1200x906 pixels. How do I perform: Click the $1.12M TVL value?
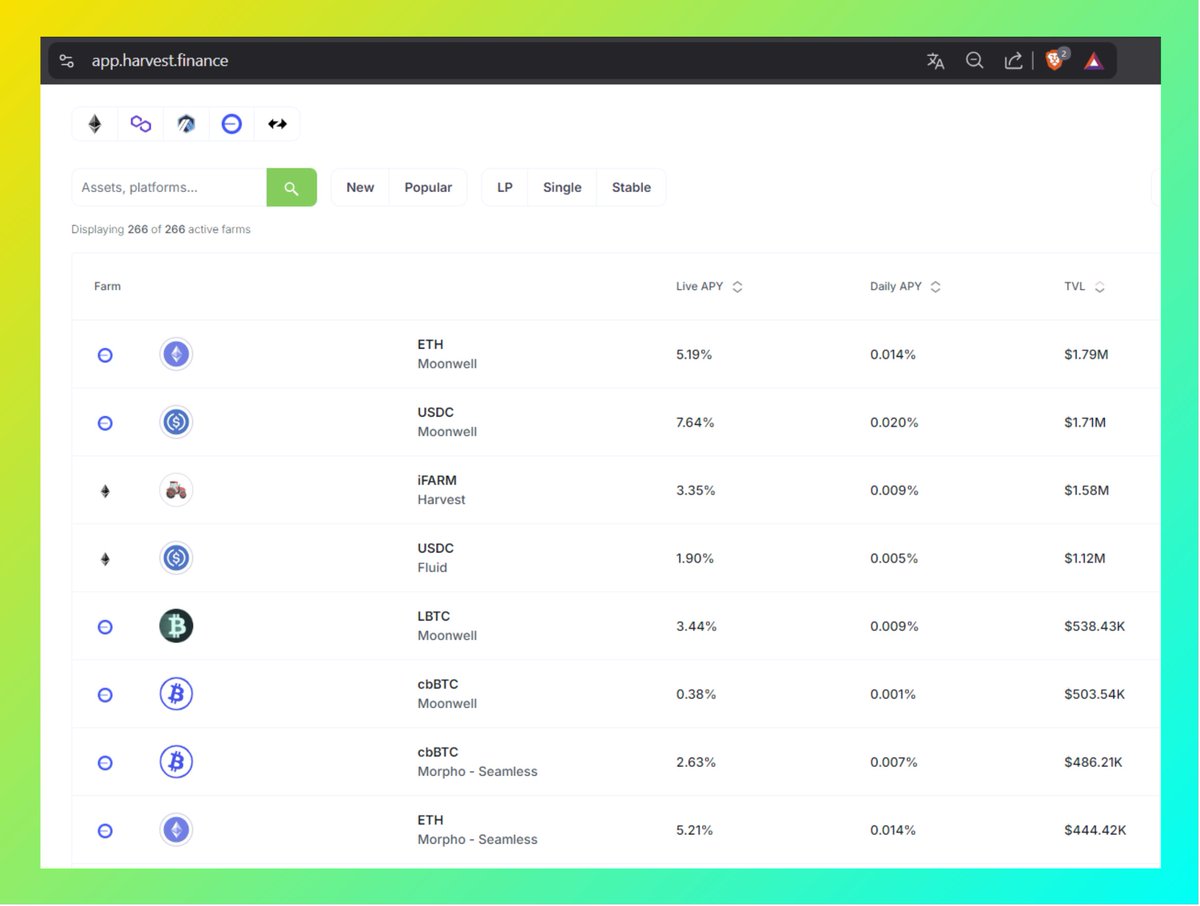point(1085,558)
